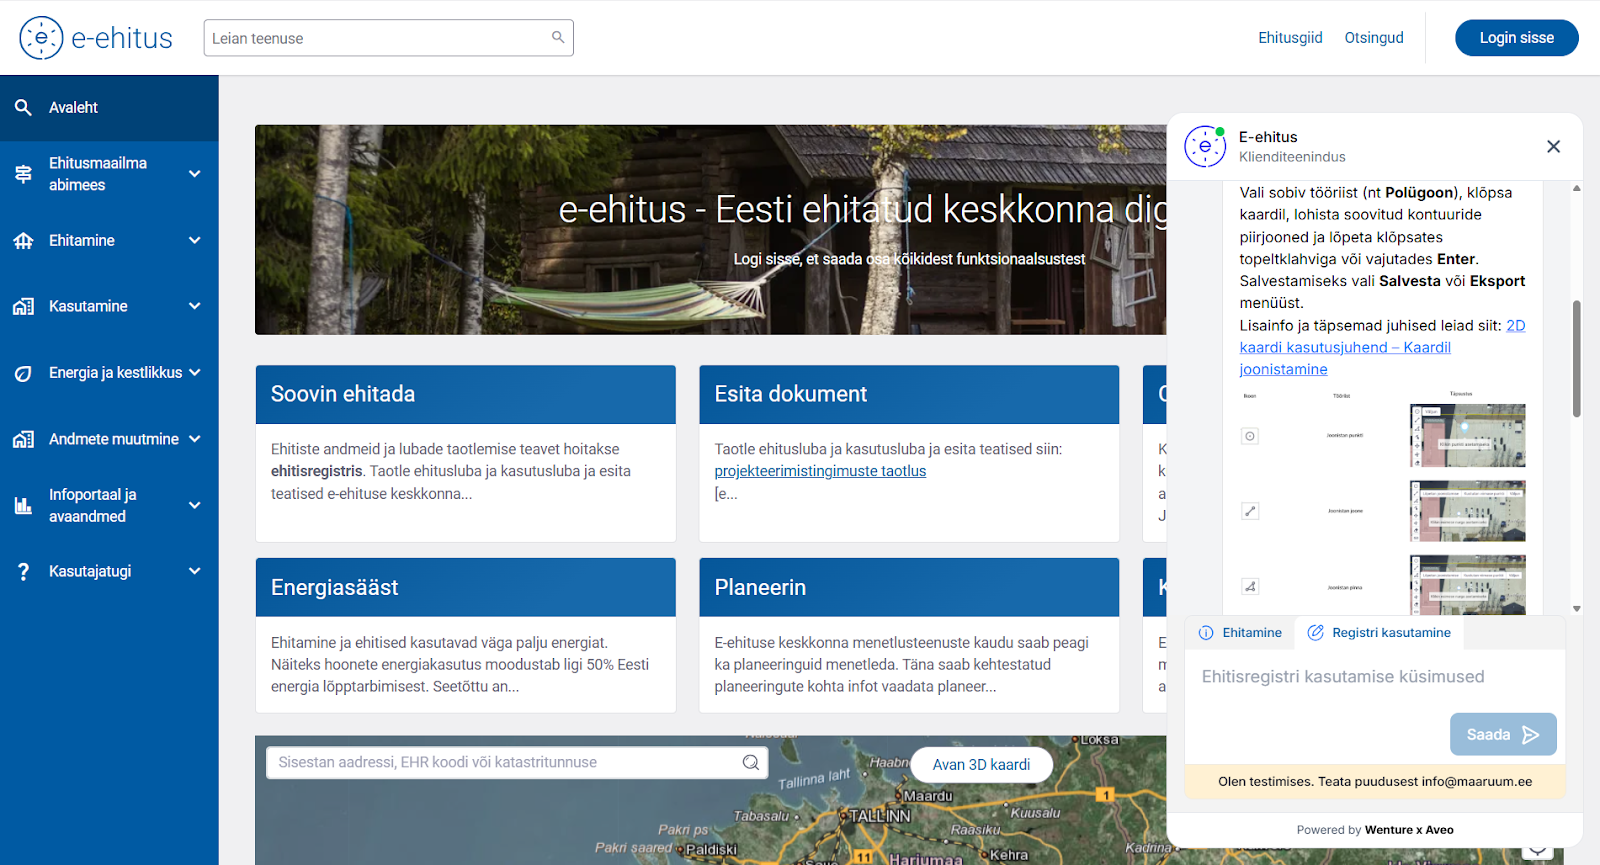Click the E-ehitus chat avatar logo
1600x865 pixels.
pos(1205,146)
